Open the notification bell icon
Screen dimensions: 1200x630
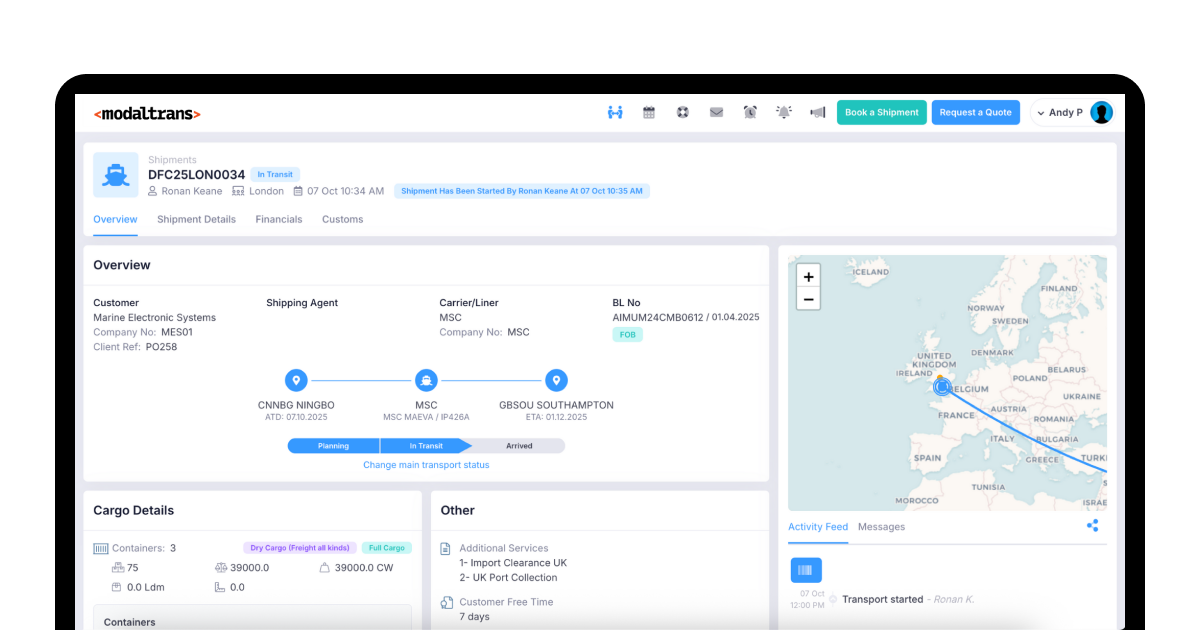[784, 112]
